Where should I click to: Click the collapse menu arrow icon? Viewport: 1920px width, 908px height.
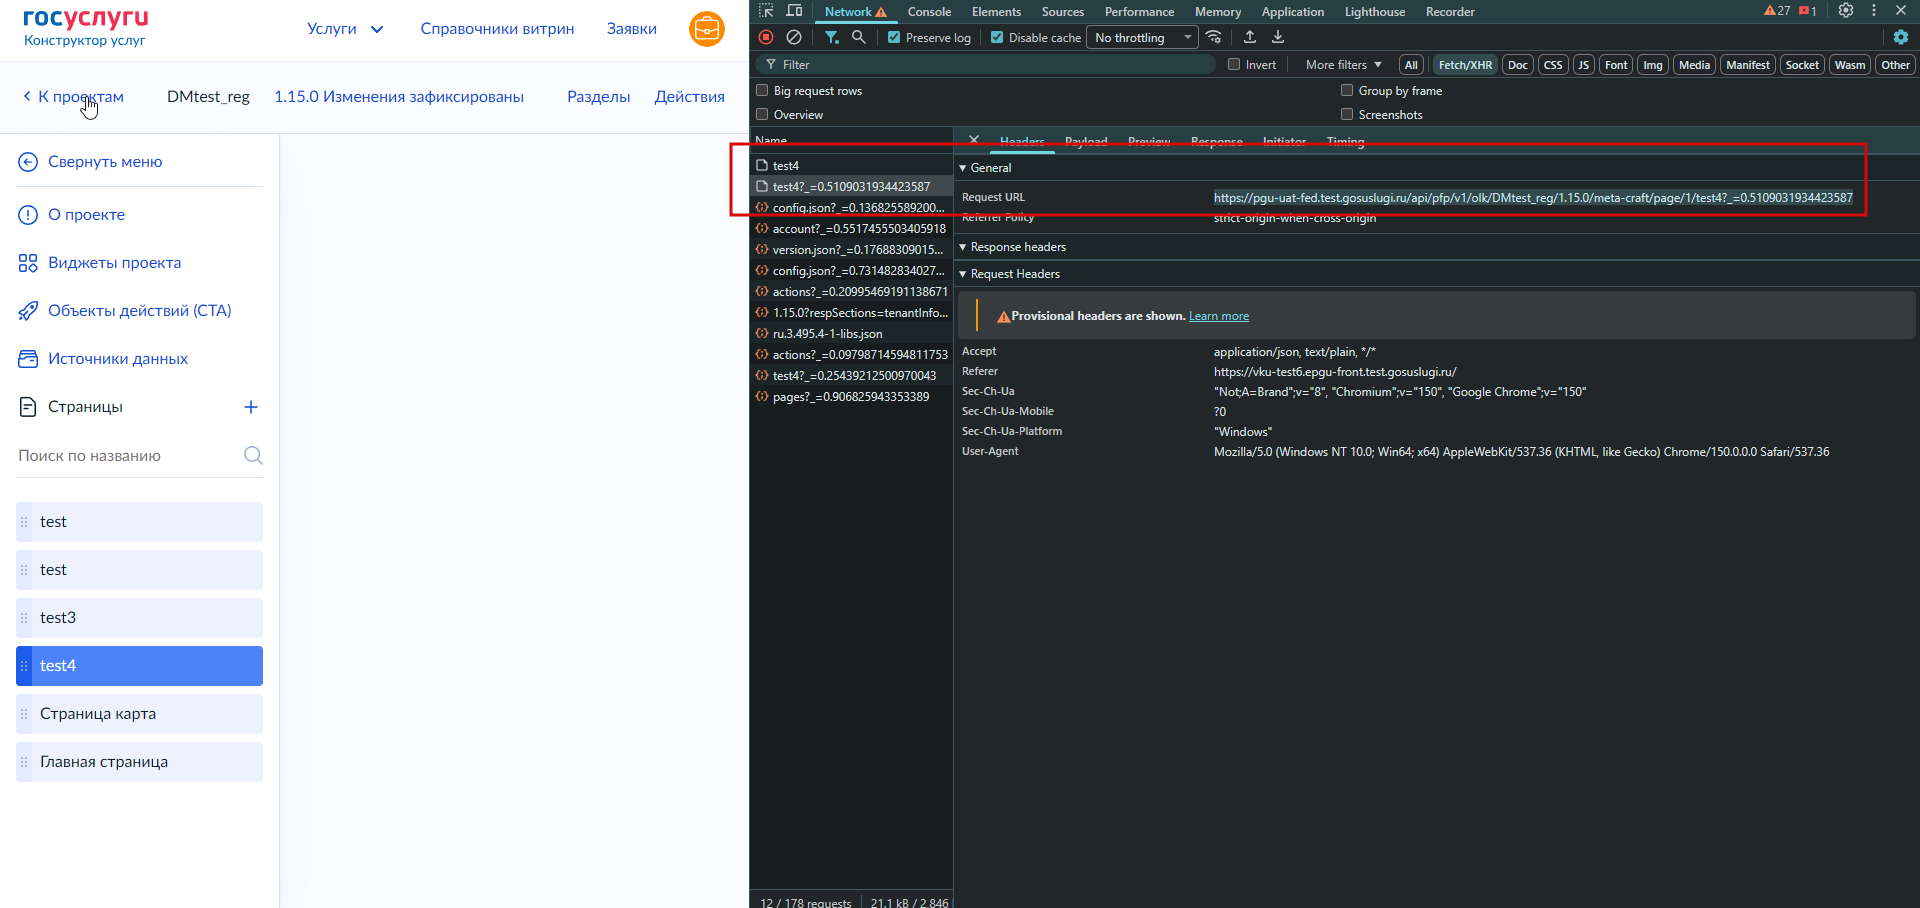pos(28,162)
